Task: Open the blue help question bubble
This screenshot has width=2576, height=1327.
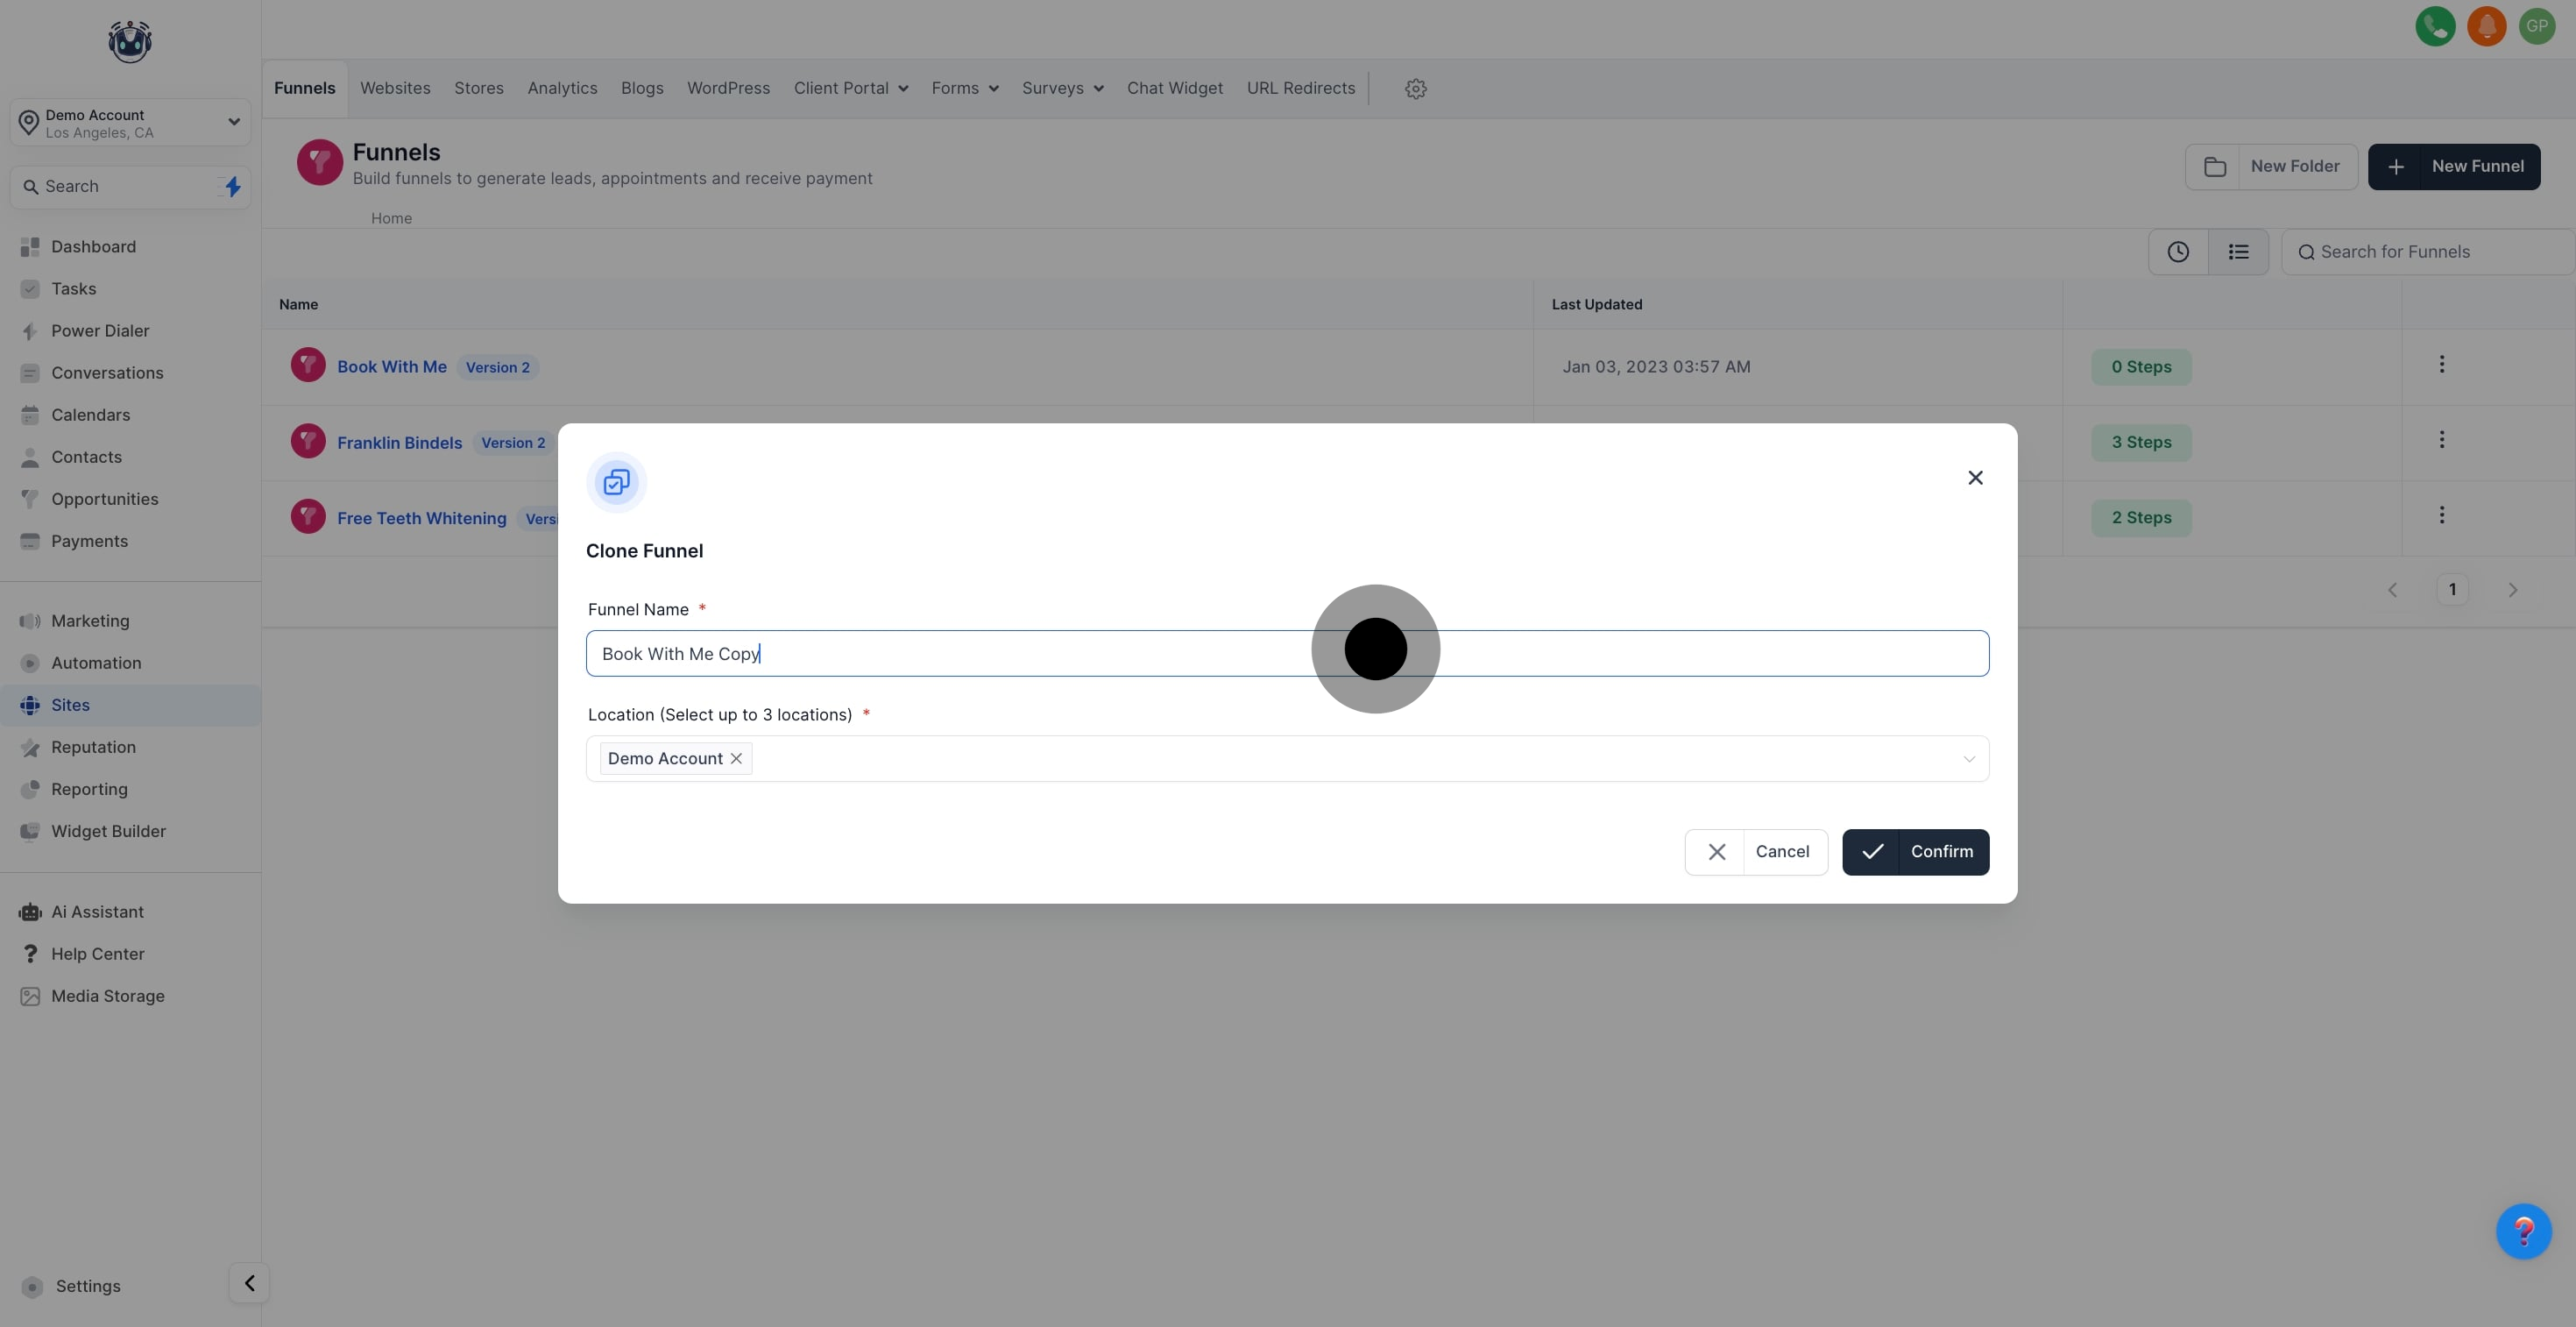Action: click(x=2523, y=1231)
